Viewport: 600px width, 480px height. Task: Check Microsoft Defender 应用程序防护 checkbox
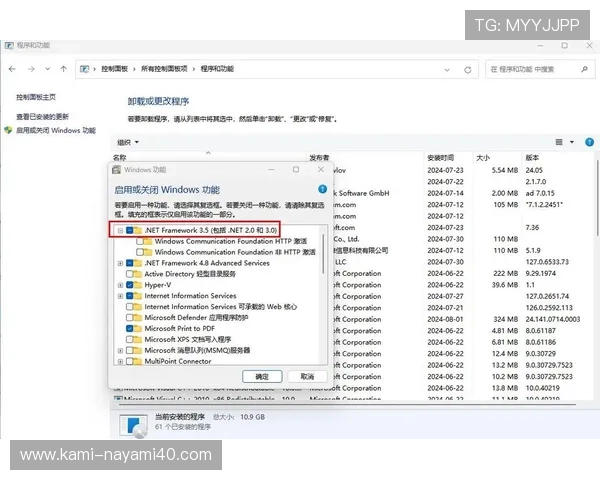click(129, 318)
